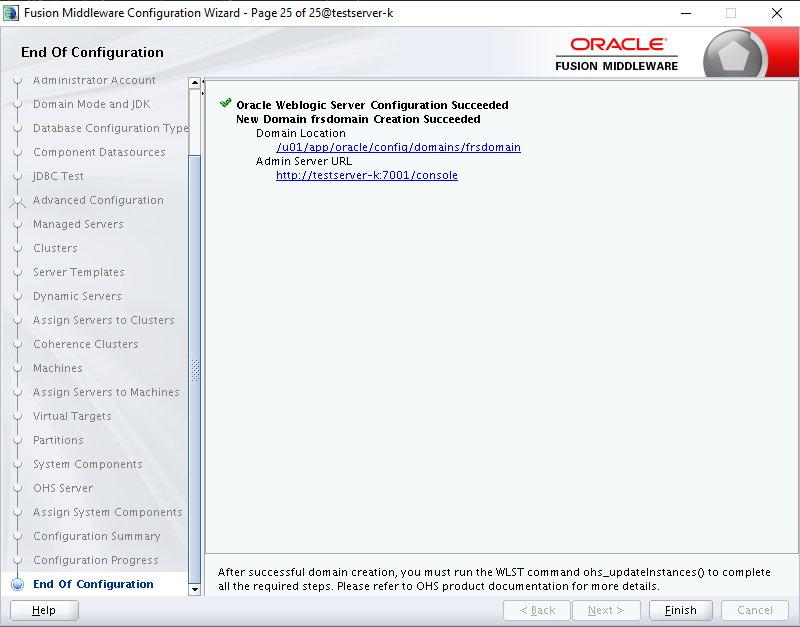Select Virtual Targets step
The width and height of the screenshot is (800, 627).
pyautogui.click(x=72, y=416)
